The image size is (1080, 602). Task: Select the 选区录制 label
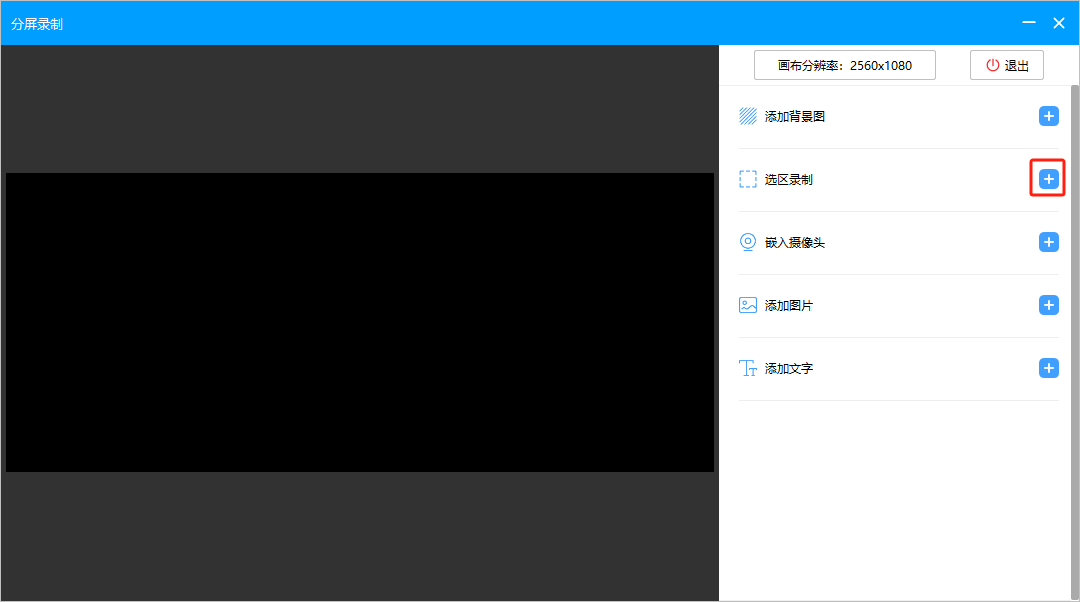(x=789, y=179)
